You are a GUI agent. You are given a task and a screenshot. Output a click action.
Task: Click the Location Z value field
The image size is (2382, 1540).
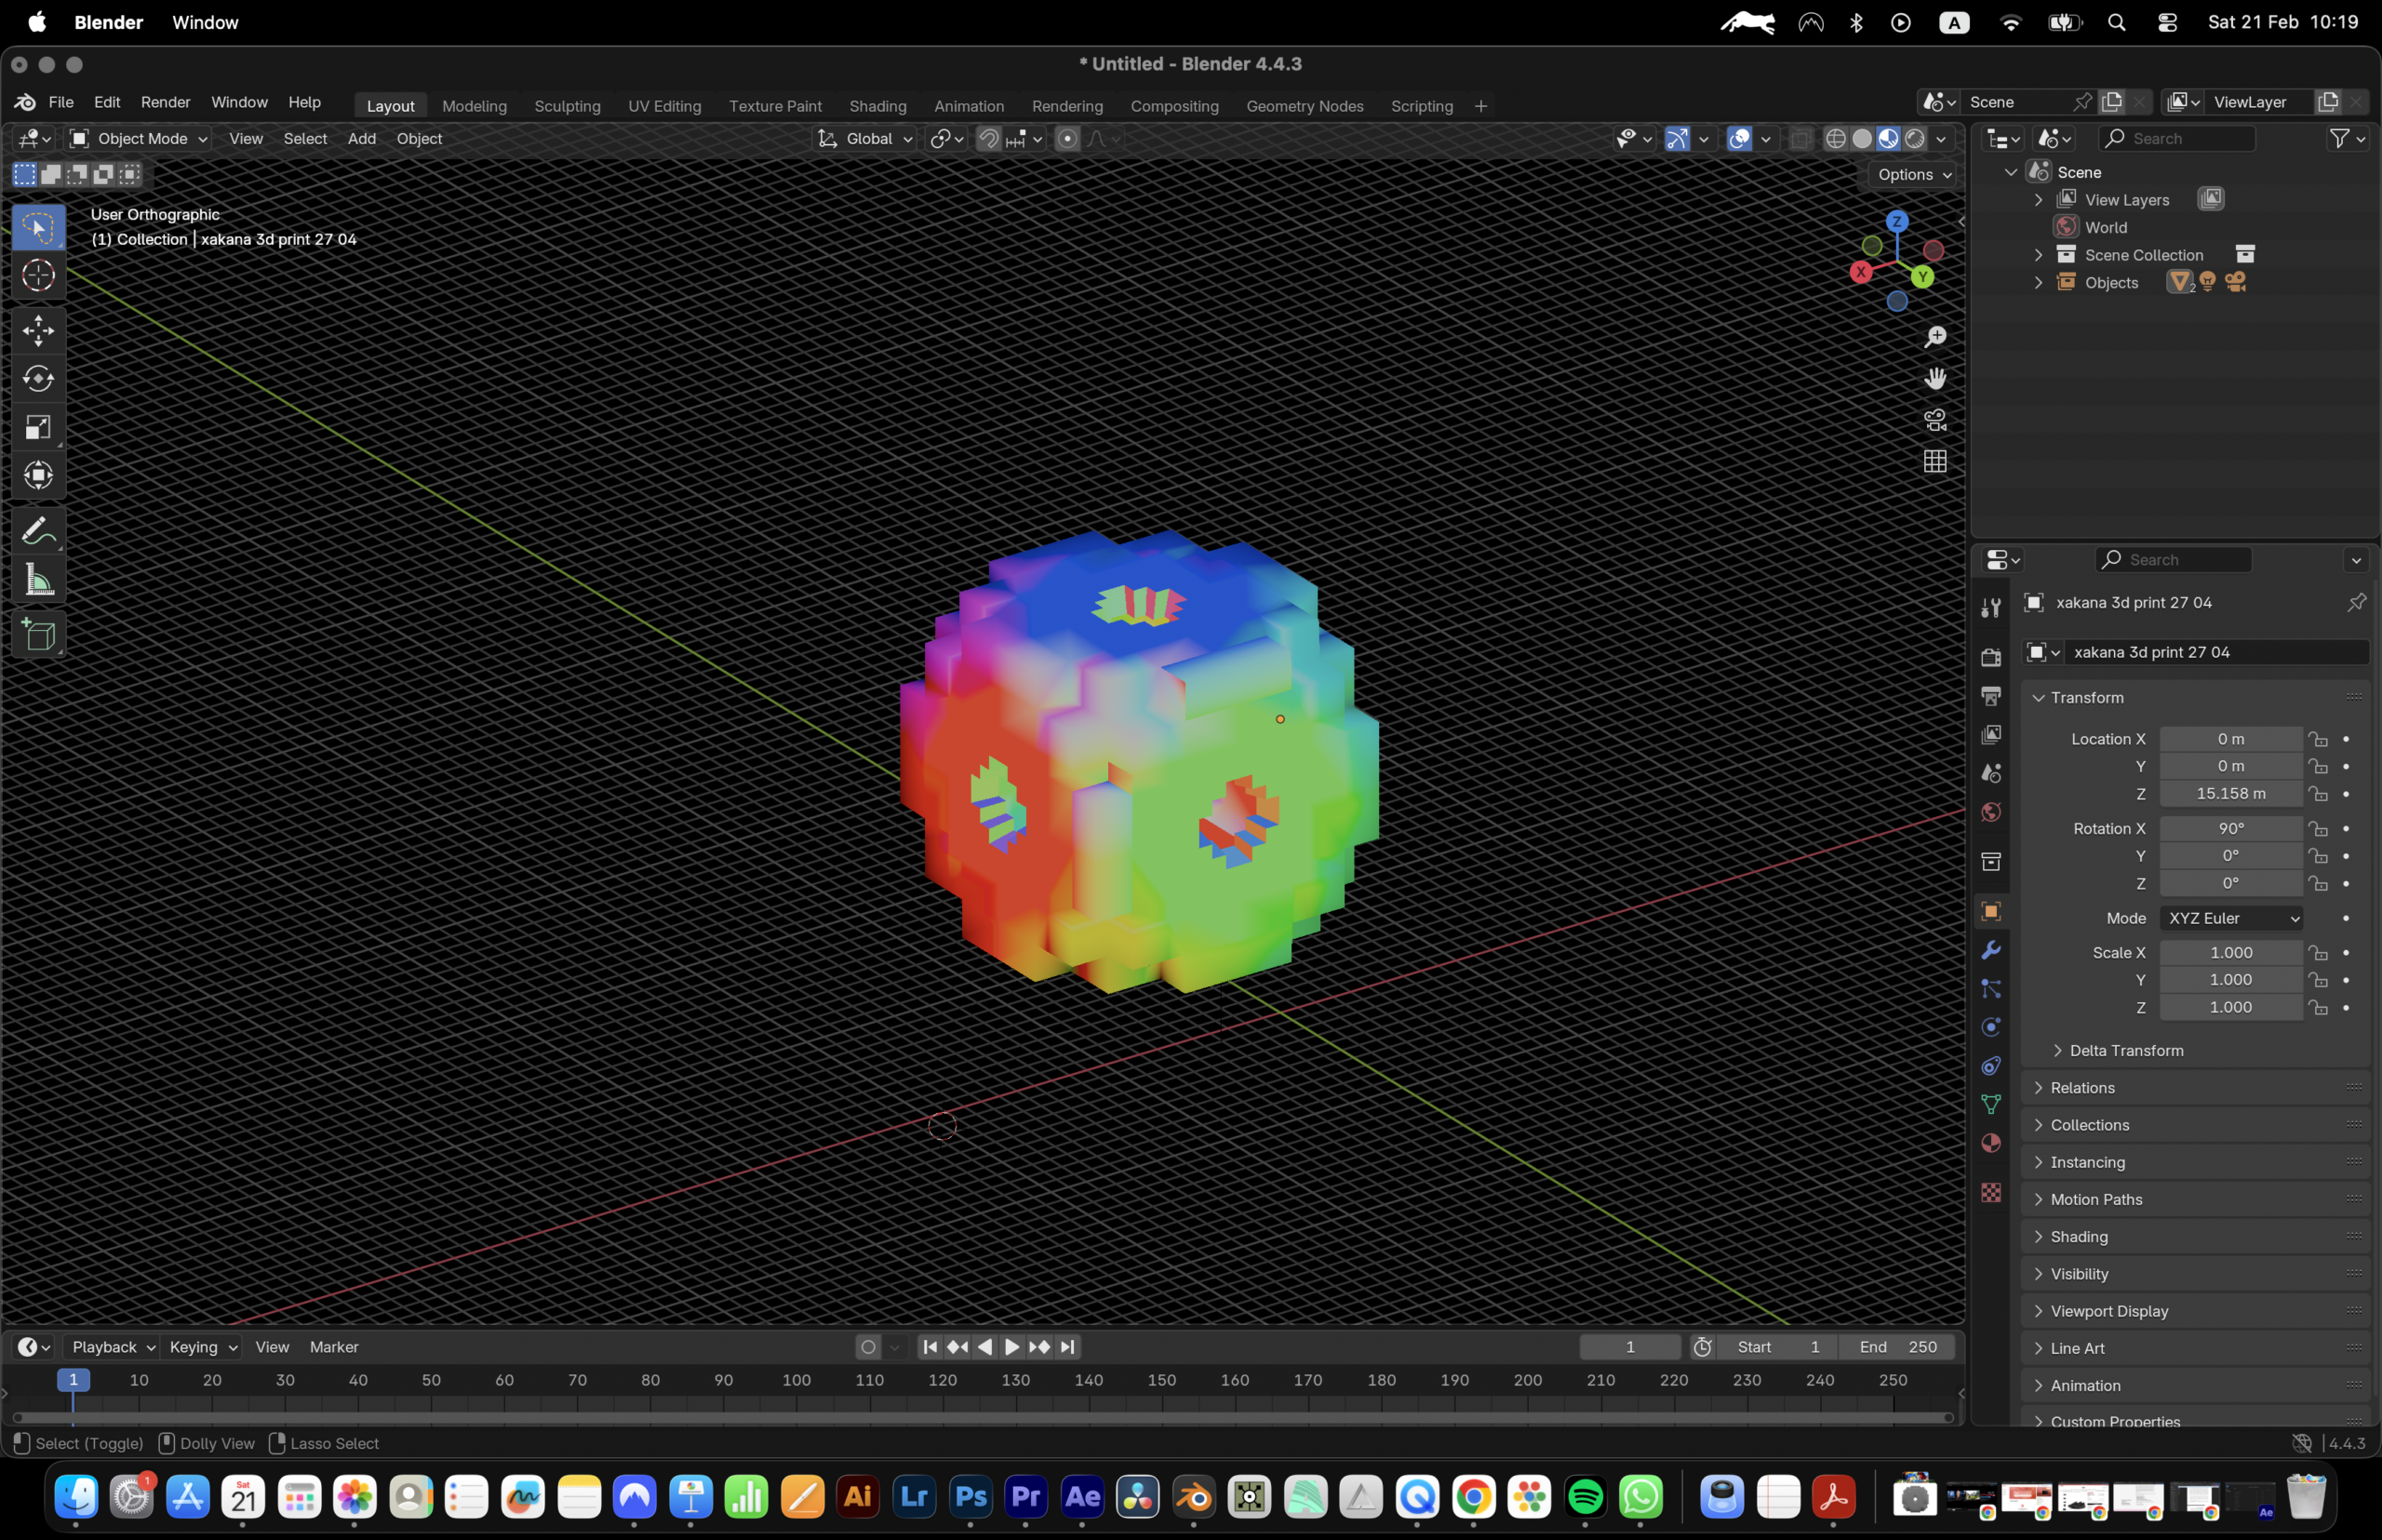(x=2230, y=794)
